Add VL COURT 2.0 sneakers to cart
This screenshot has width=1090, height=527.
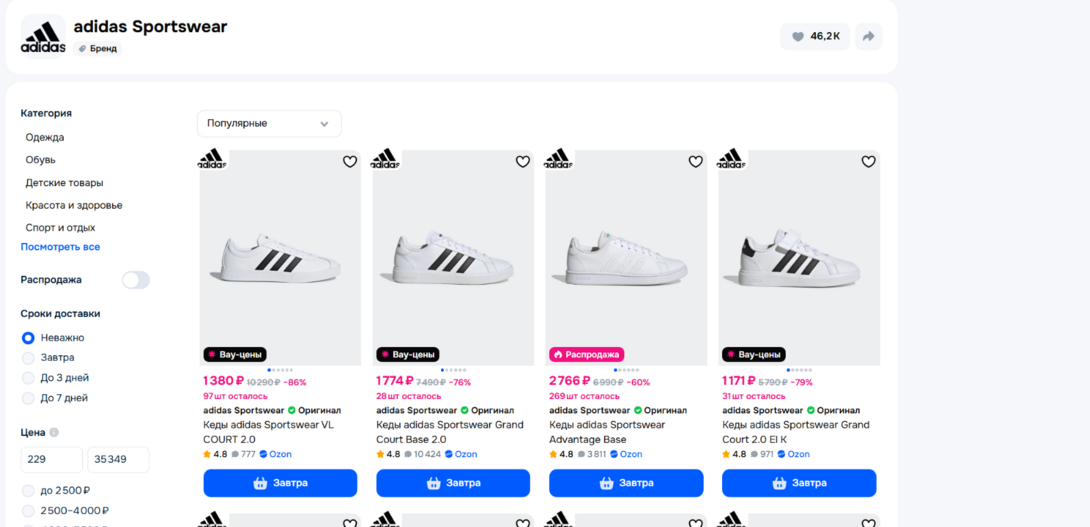pyautogui.click(x=280, y=483)
